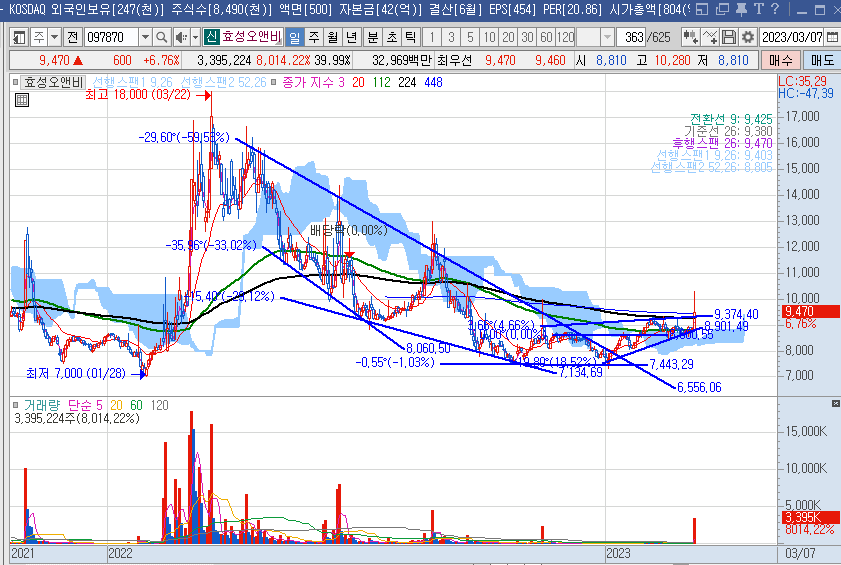Choose interval 120 button
The width and height of the screenshot is (841, 565).
coord(565,37)
